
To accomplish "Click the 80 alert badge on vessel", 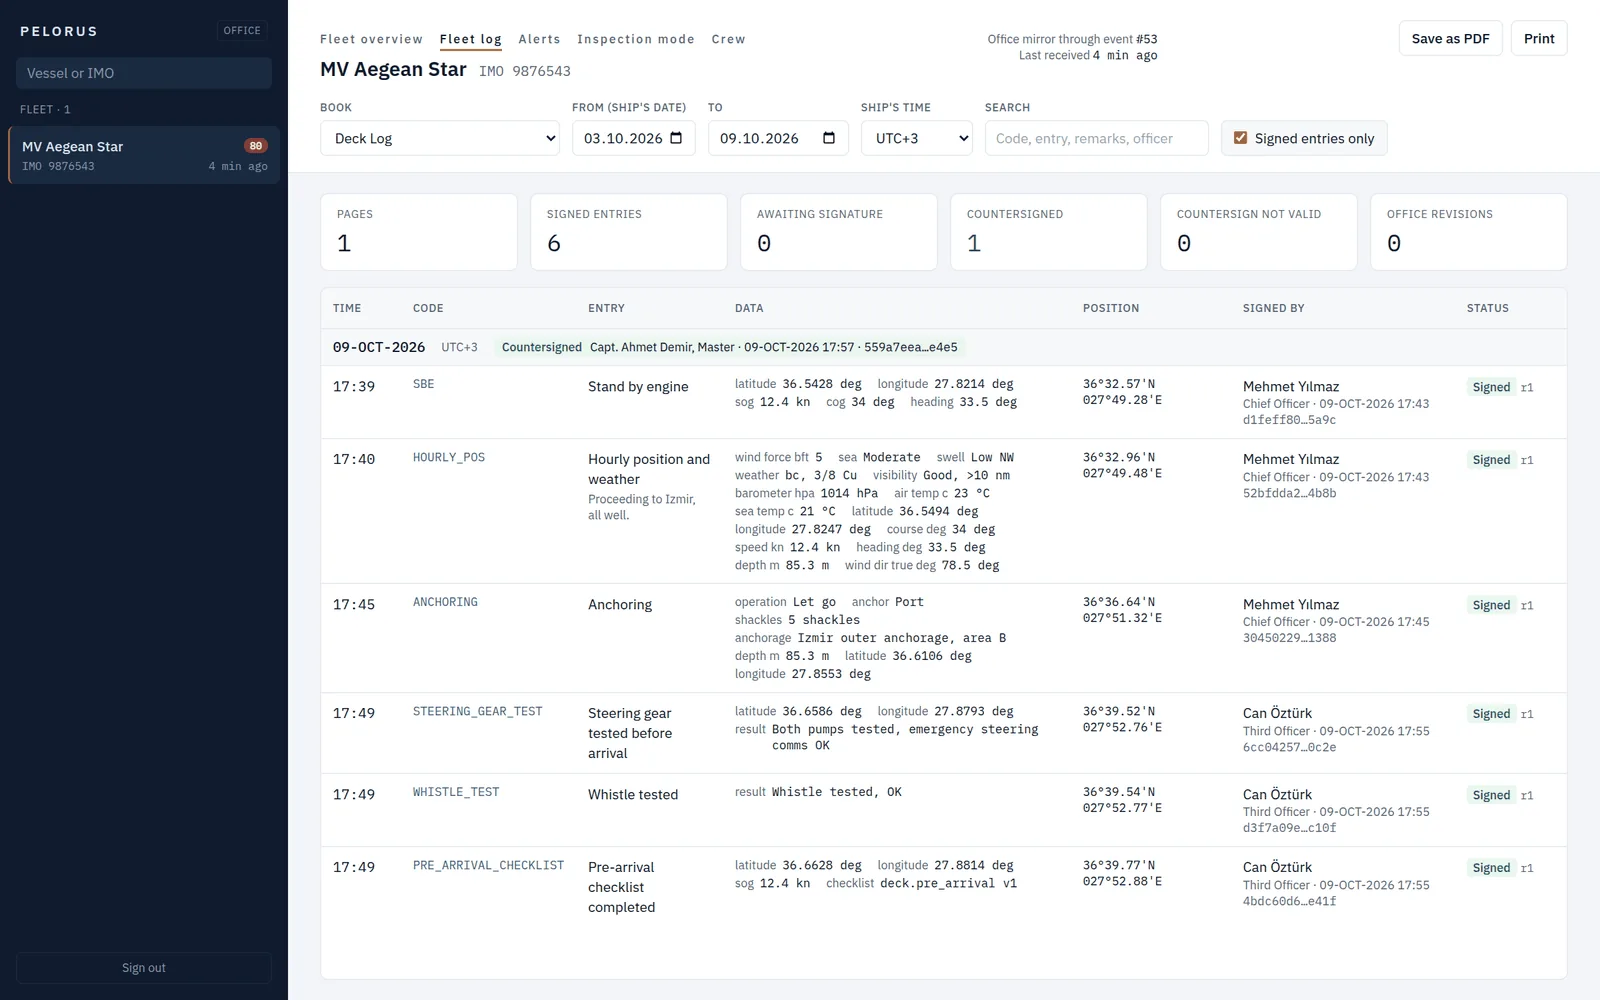I will [x=256, y=146].
